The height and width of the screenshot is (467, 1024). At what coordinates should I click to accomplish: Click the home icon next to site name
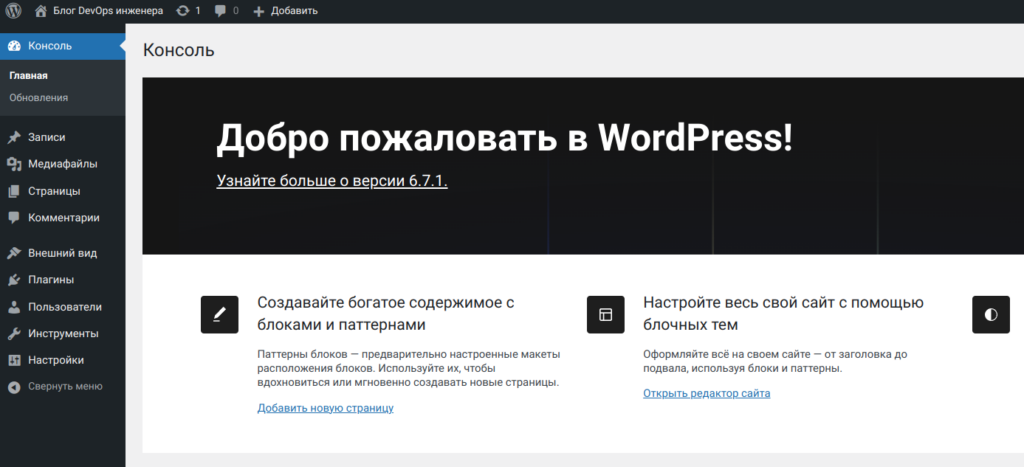pyautogui.click(x=41, y=11)
